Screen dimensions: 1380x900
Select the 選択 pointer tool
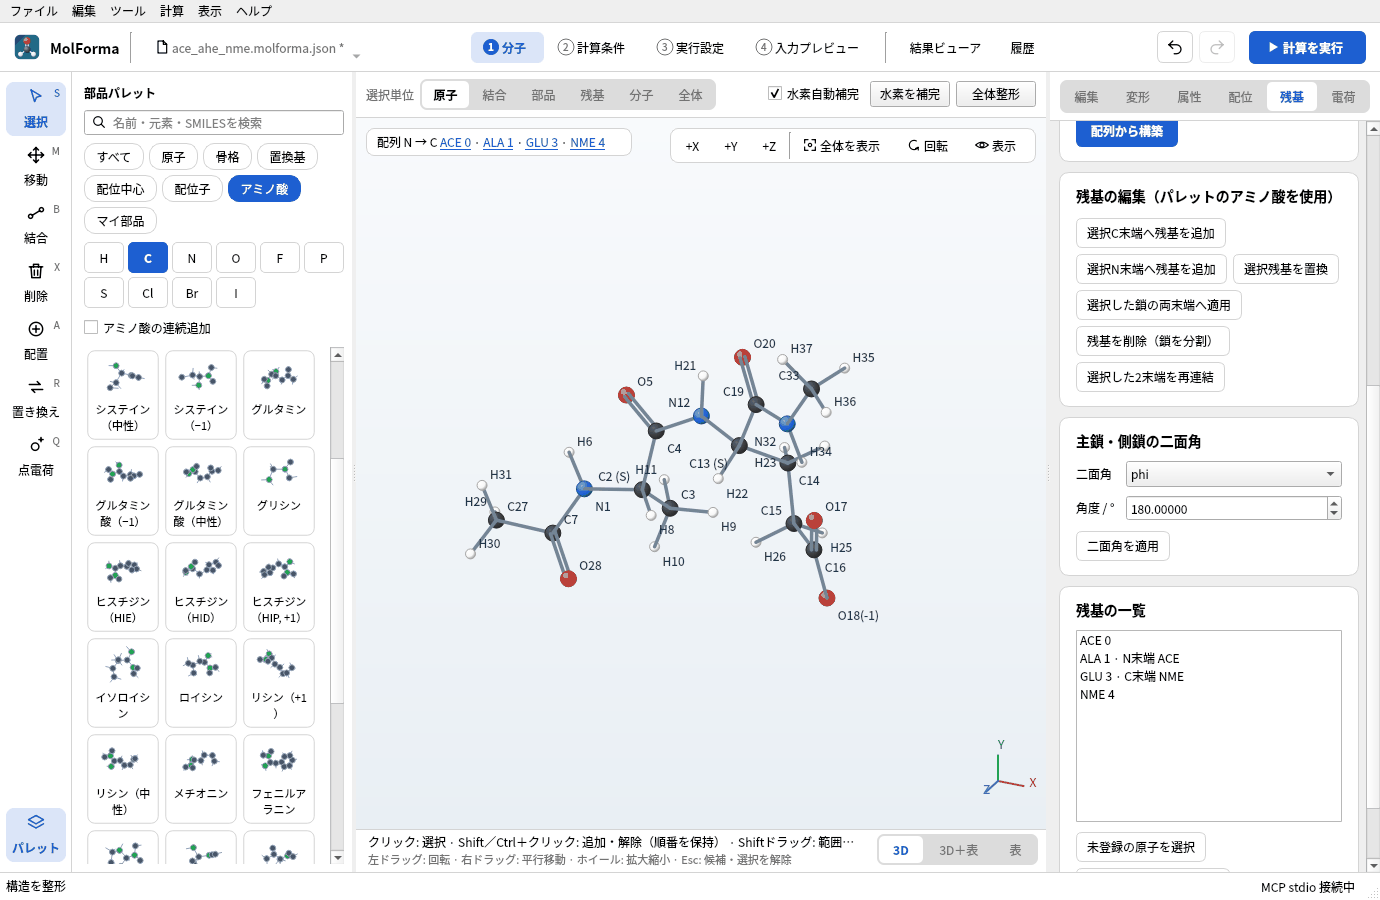pyautogui.click(x=36, y=108)
